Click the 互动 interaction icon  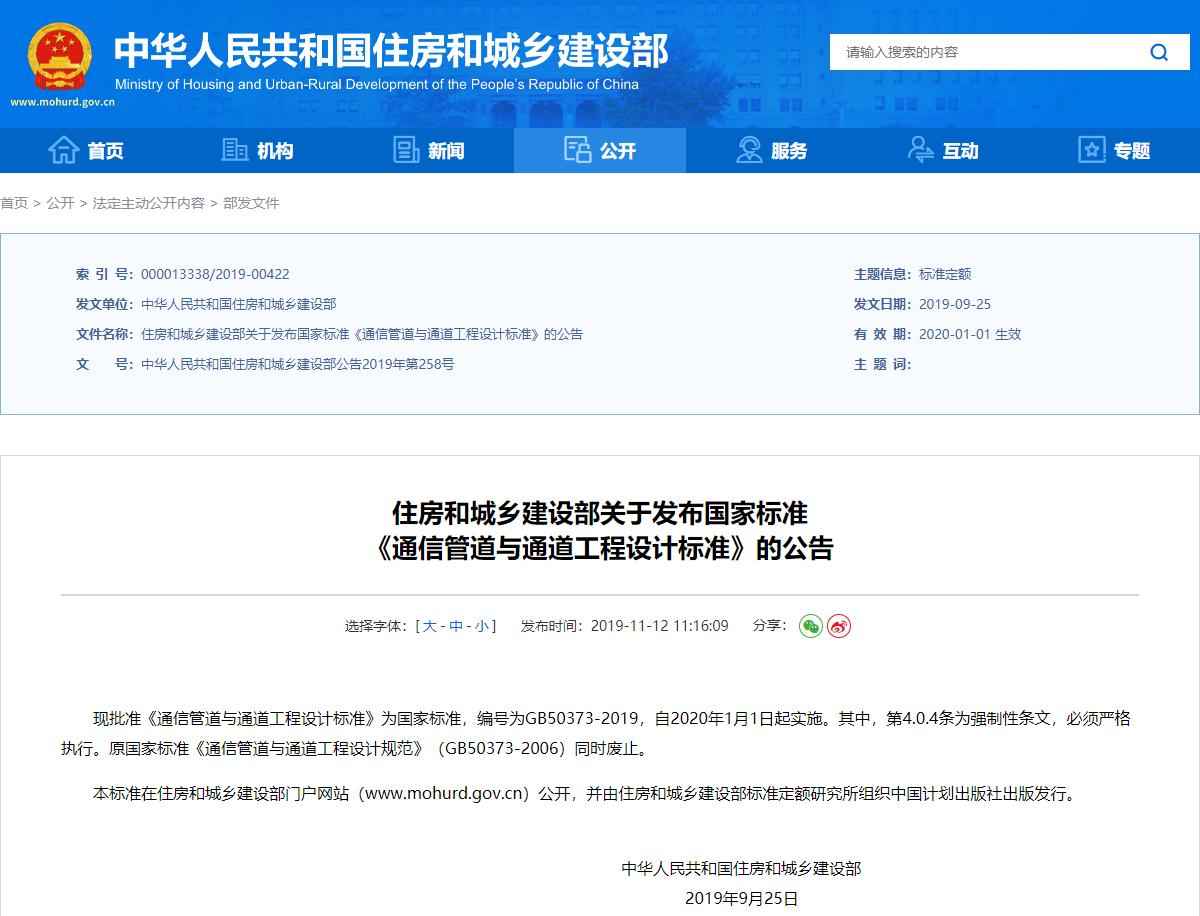[921, 150]
